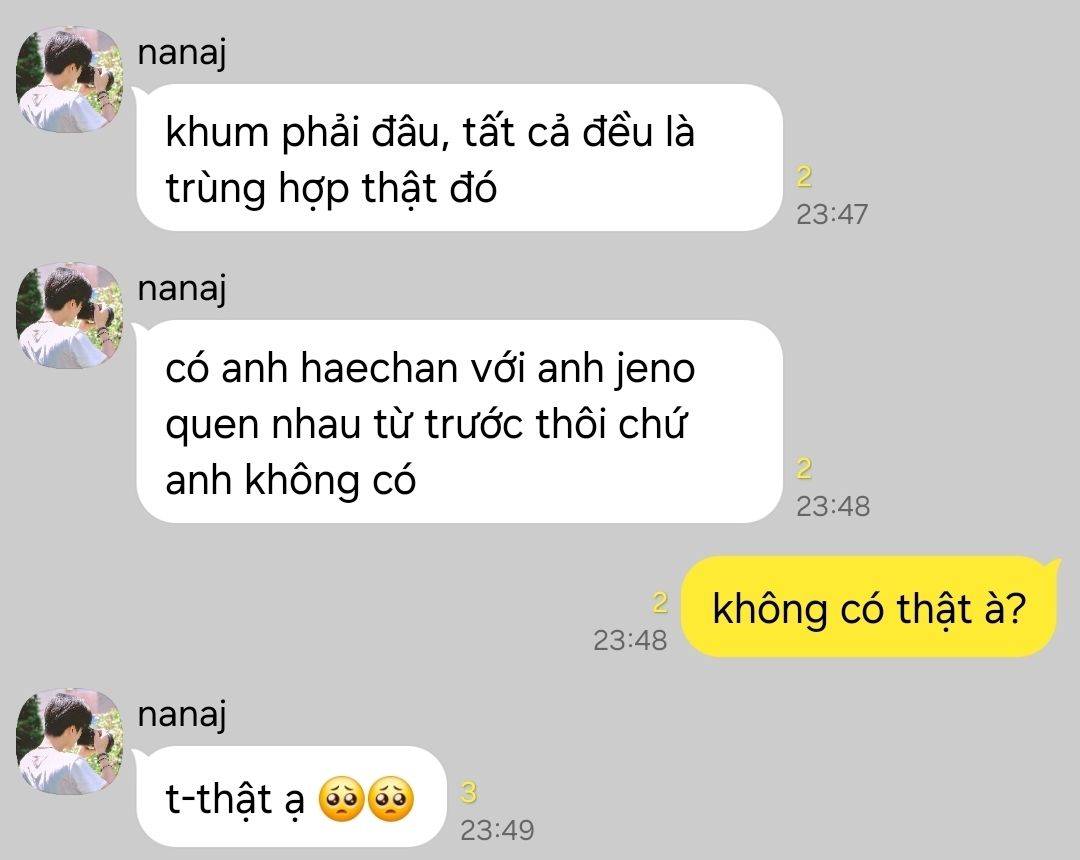Click the 23:48 timestamp beside the haechan message
This screenshot has height=860, width=1080.
click(833, 506)
